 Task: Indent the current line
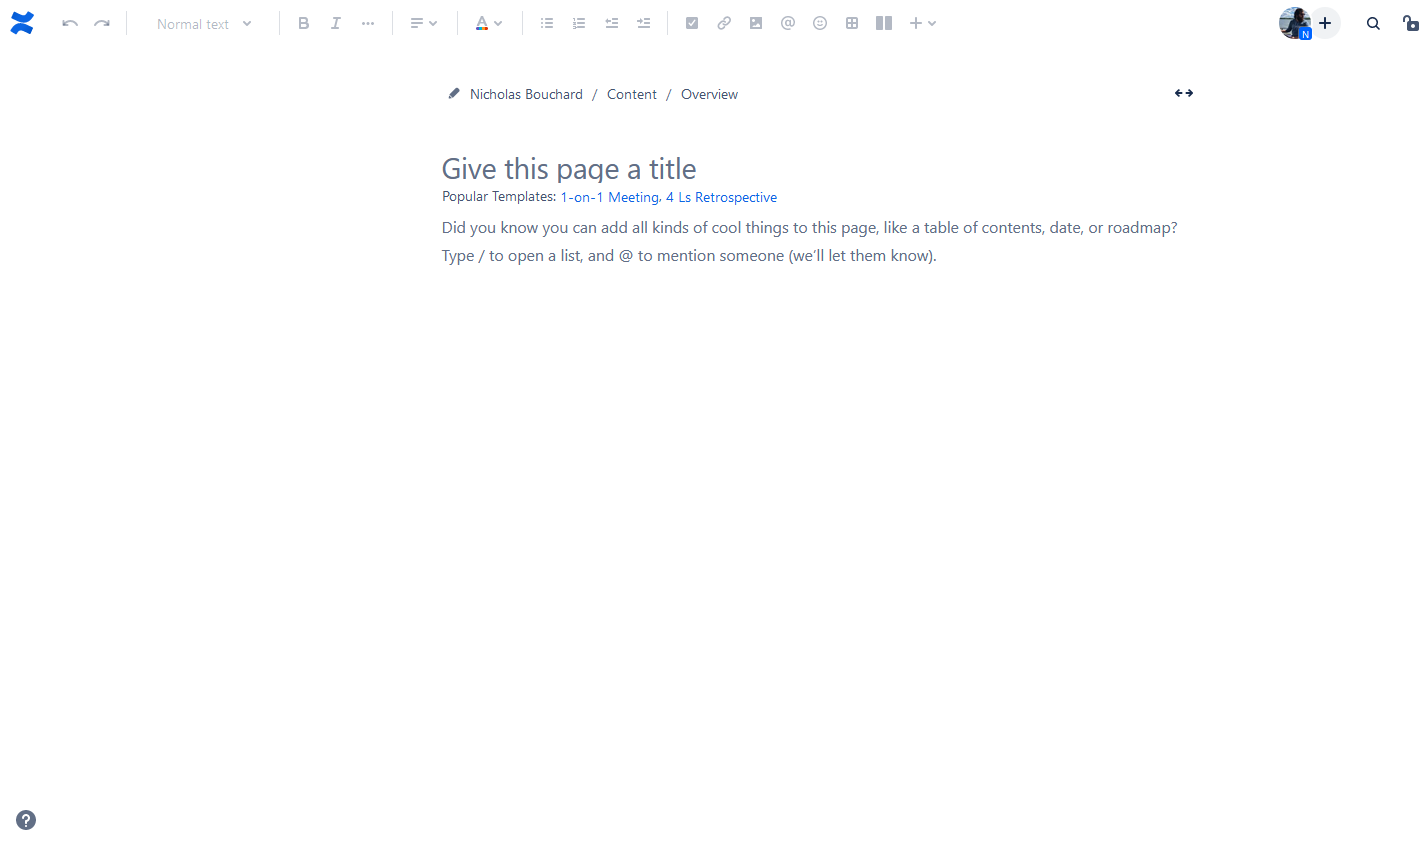644,23
